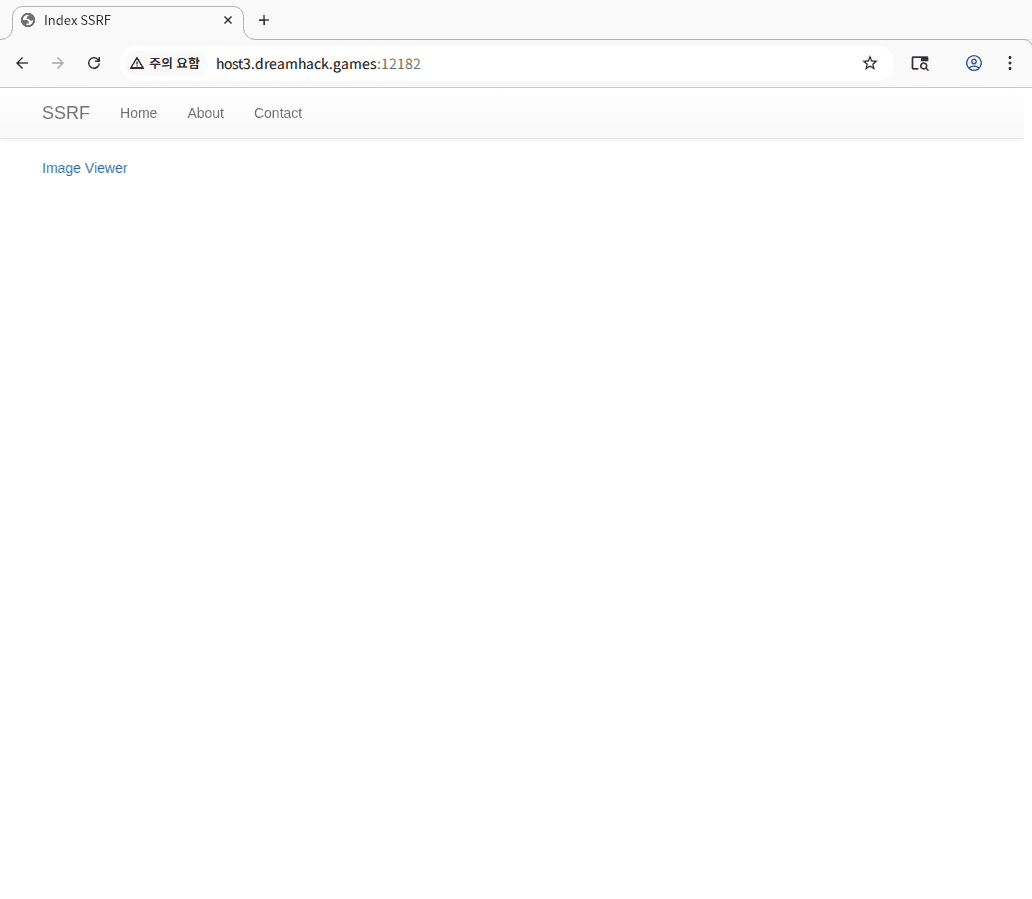Click the globe favicon on the tab
This screenshot has width=1032, height=899.
pos(28,20)
